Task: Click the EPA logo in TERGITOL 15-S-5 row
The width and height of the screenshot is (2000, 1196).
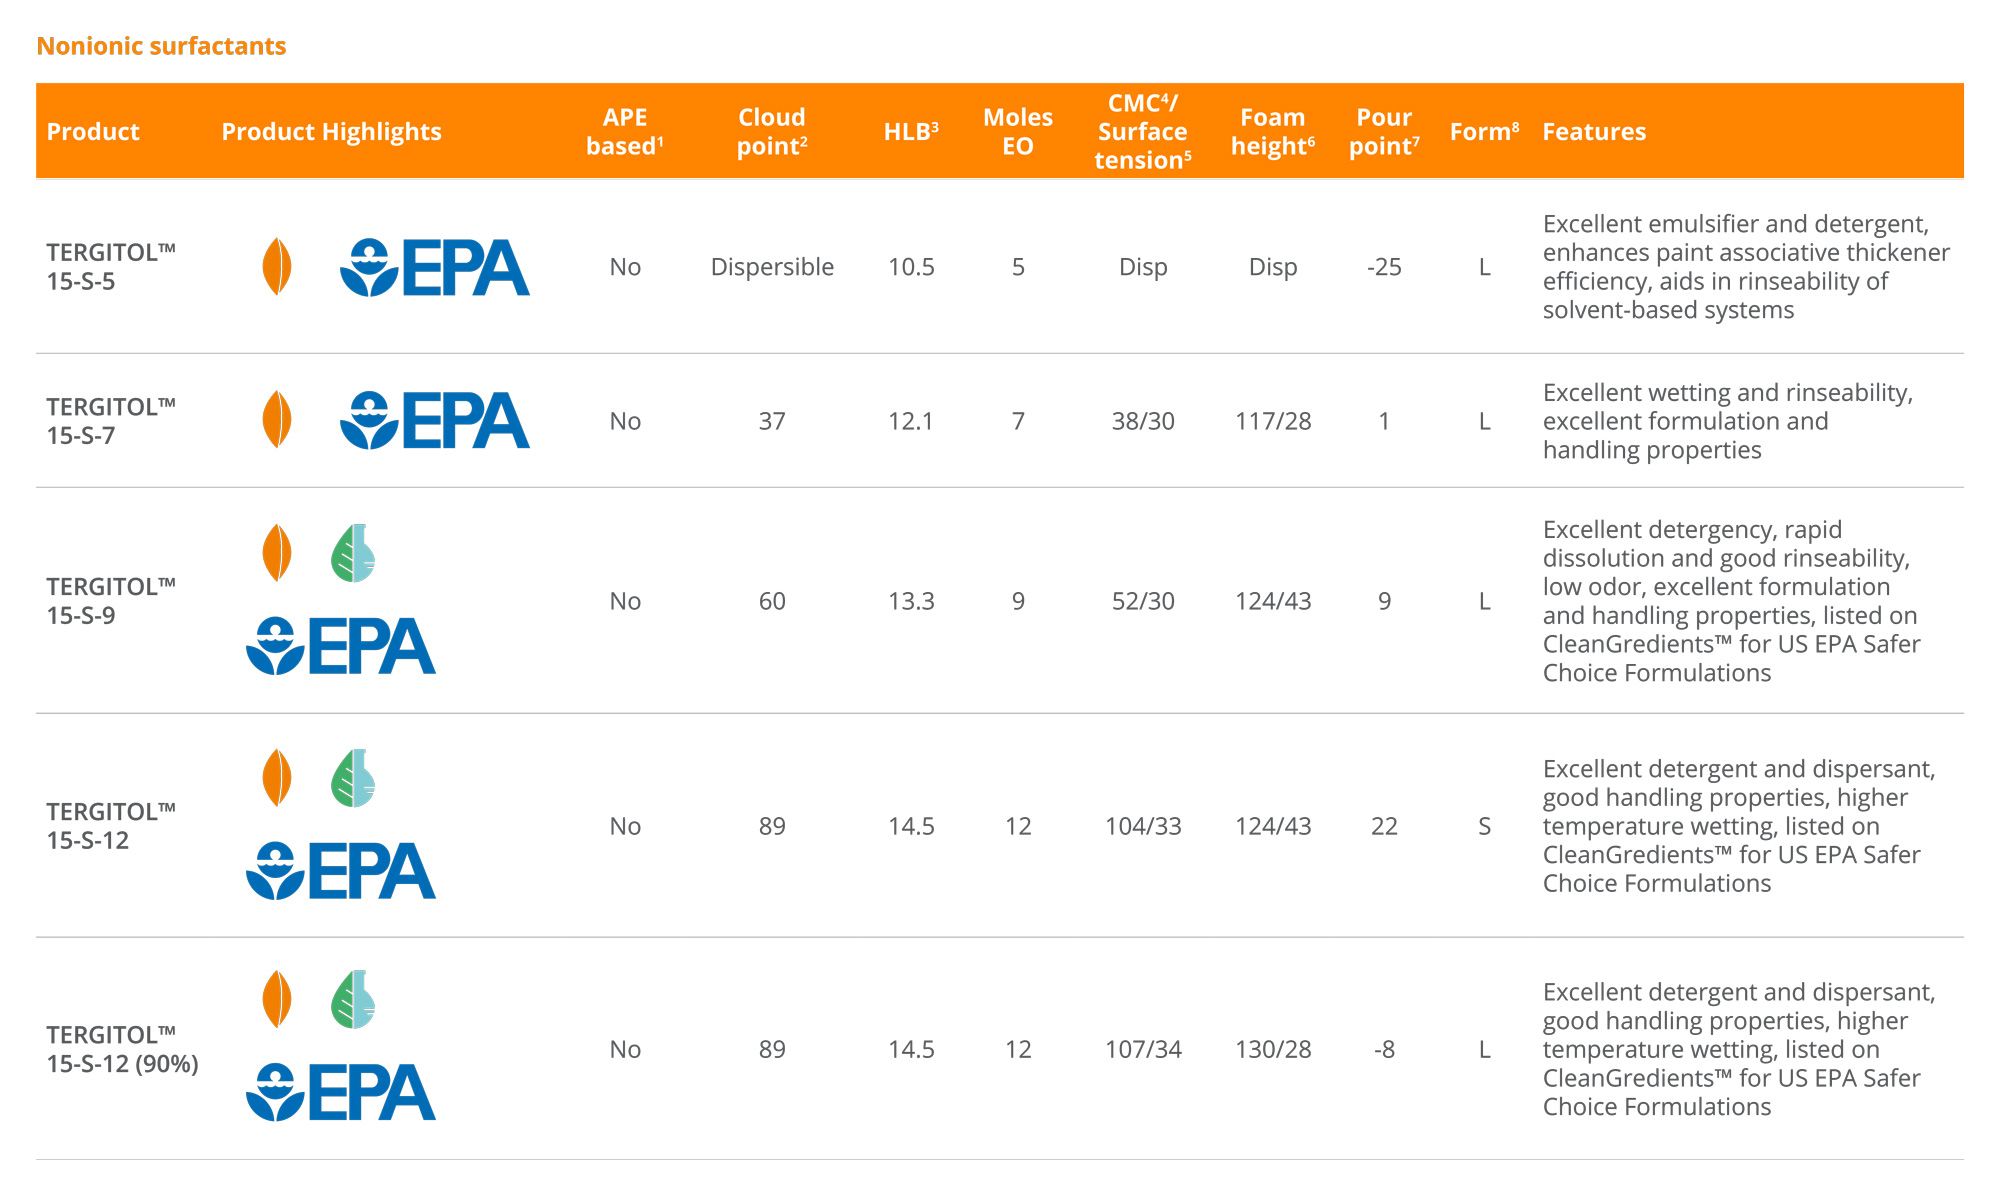Action: pos(435,268)
